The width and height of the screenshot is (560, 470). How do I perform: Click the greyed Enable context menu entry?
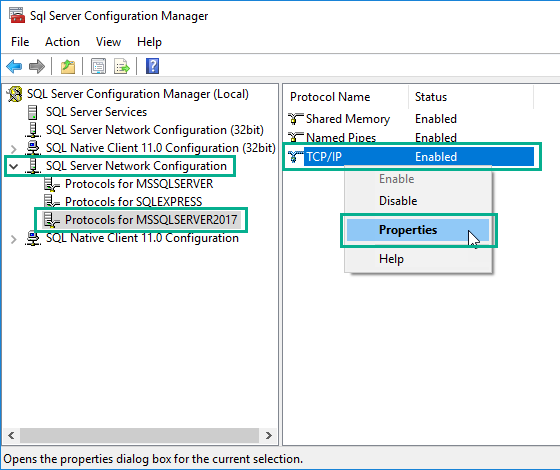[418, 179]
